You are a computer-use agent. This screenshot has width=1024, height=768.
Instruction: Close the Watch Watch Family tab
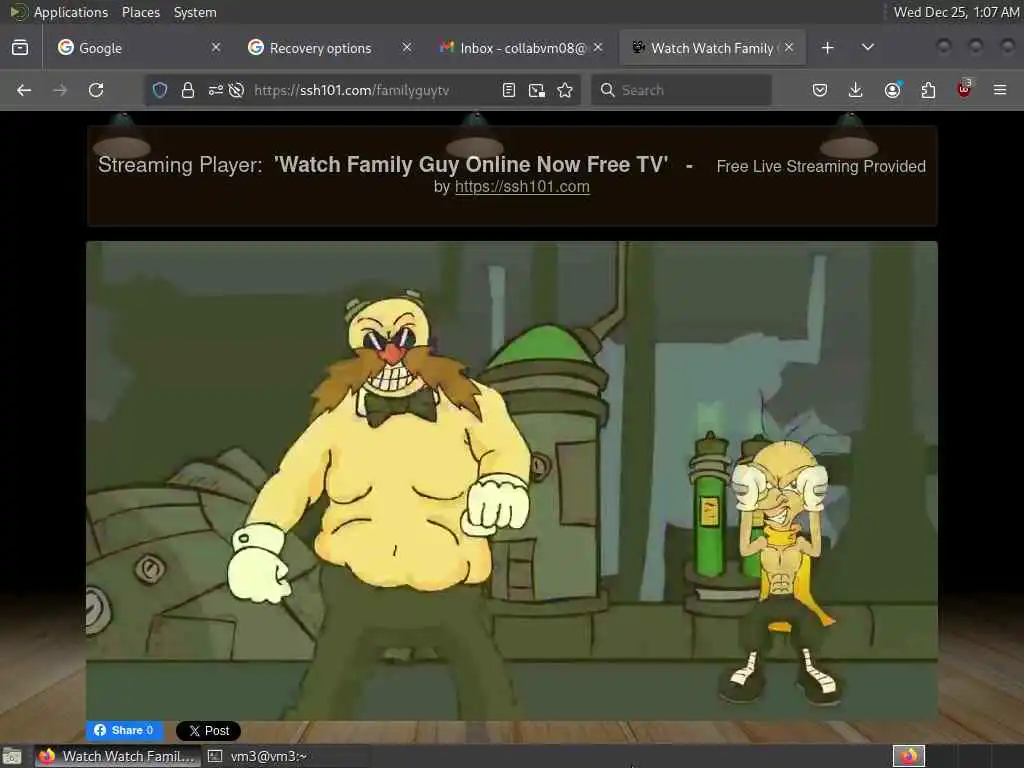click(x=789, y=48)
